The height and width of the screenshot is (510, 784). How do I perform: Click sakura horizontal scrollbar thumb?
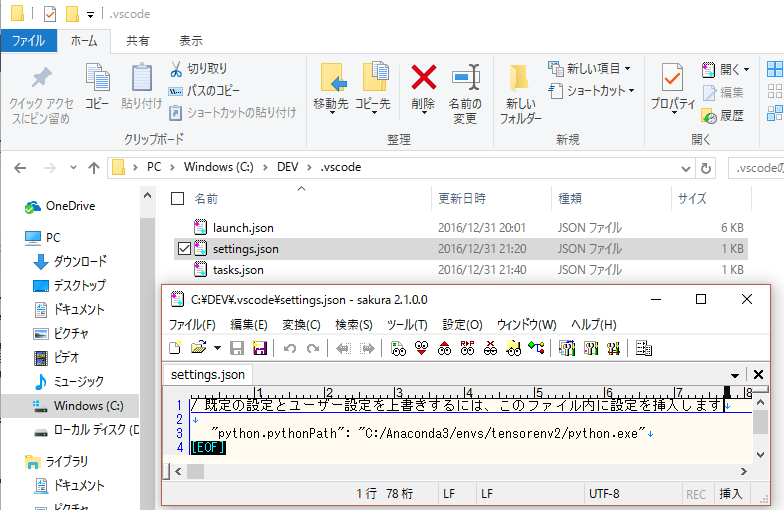click(x=195, y=471)
